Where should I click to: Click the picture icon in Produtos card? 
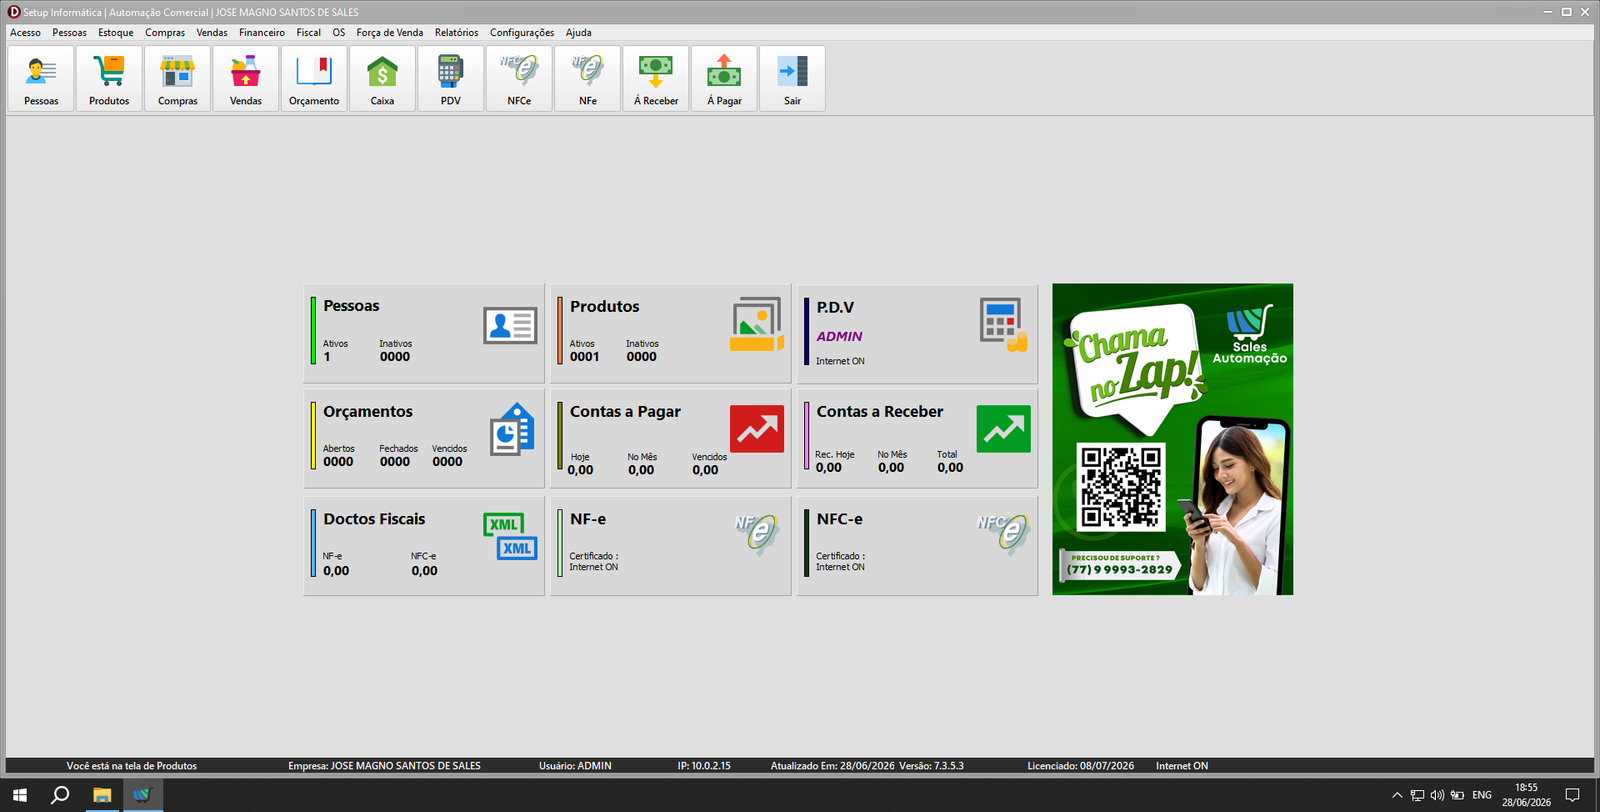click(757, 324)
